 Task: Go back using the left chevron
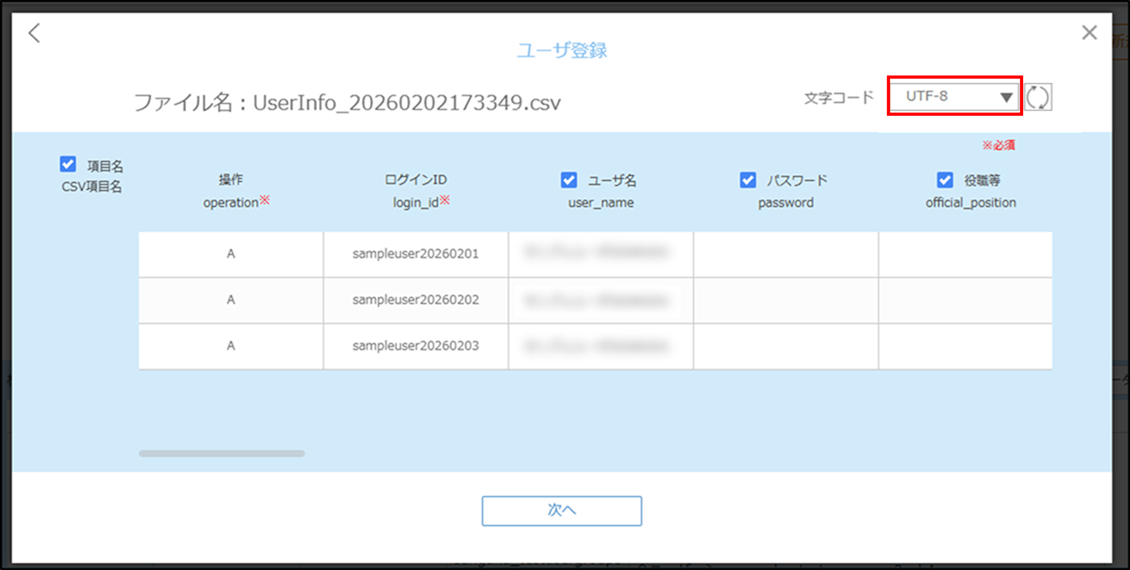[x=34, y=32]
